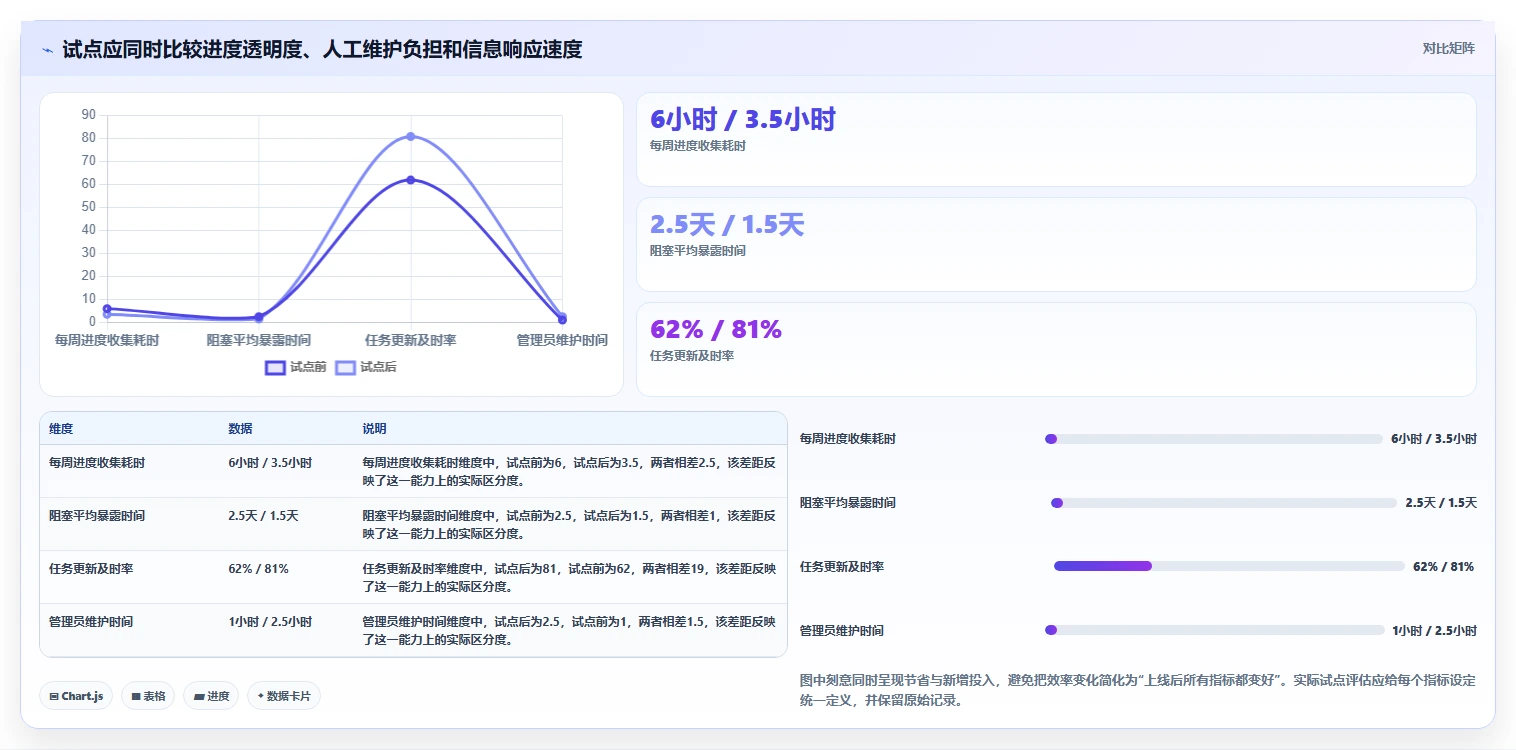Click the 表格 tag
The image size is (1516, 750).
(148, 696)
